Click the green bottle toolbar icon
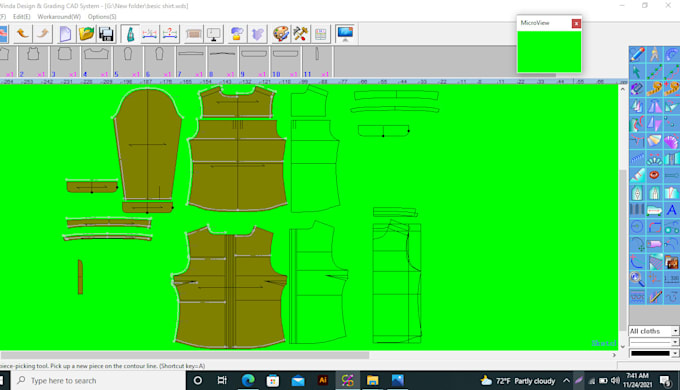Viewport: 680px width, 390px height. (130, 34)
